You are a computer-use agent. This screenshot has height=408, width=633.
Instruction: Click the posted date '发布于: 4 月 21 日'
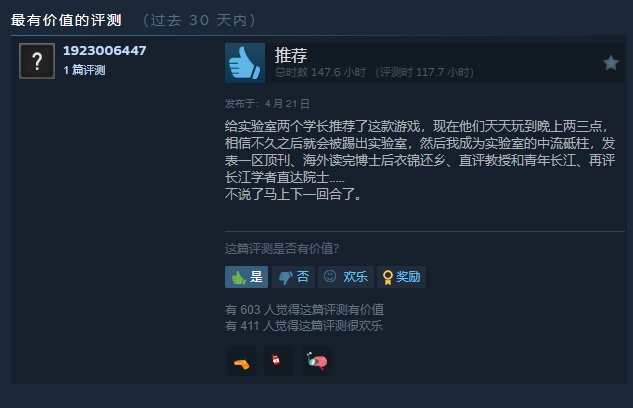267,104
